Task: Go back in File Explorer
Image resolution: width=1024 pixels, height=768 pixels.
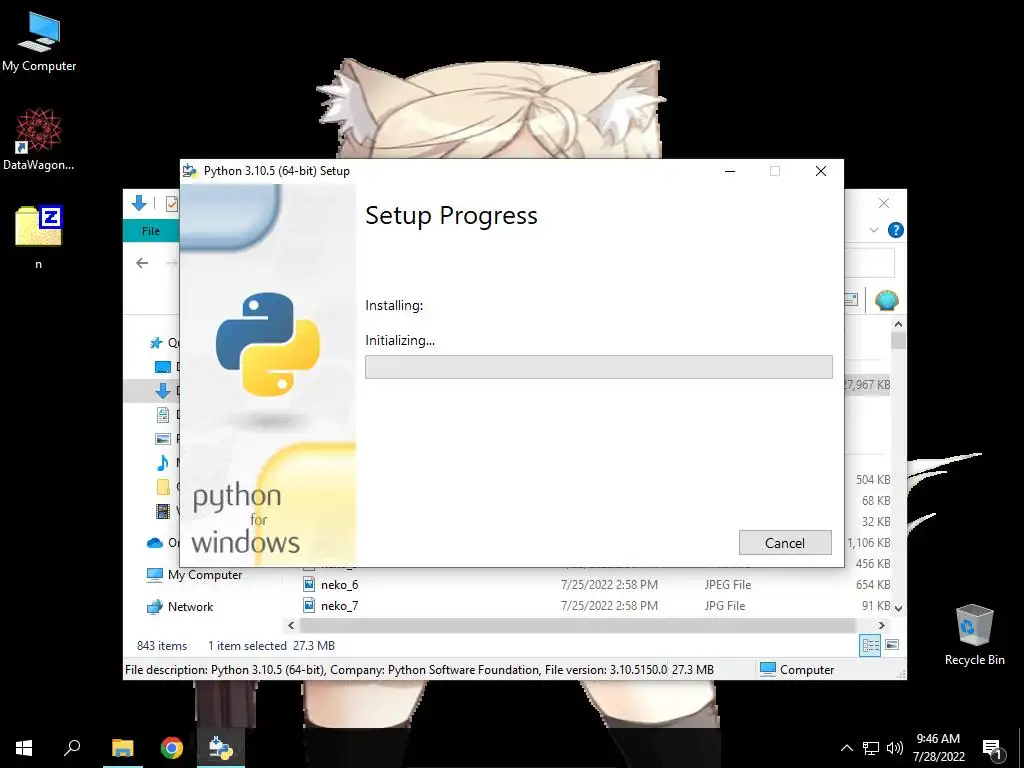Action: [142, 263]
